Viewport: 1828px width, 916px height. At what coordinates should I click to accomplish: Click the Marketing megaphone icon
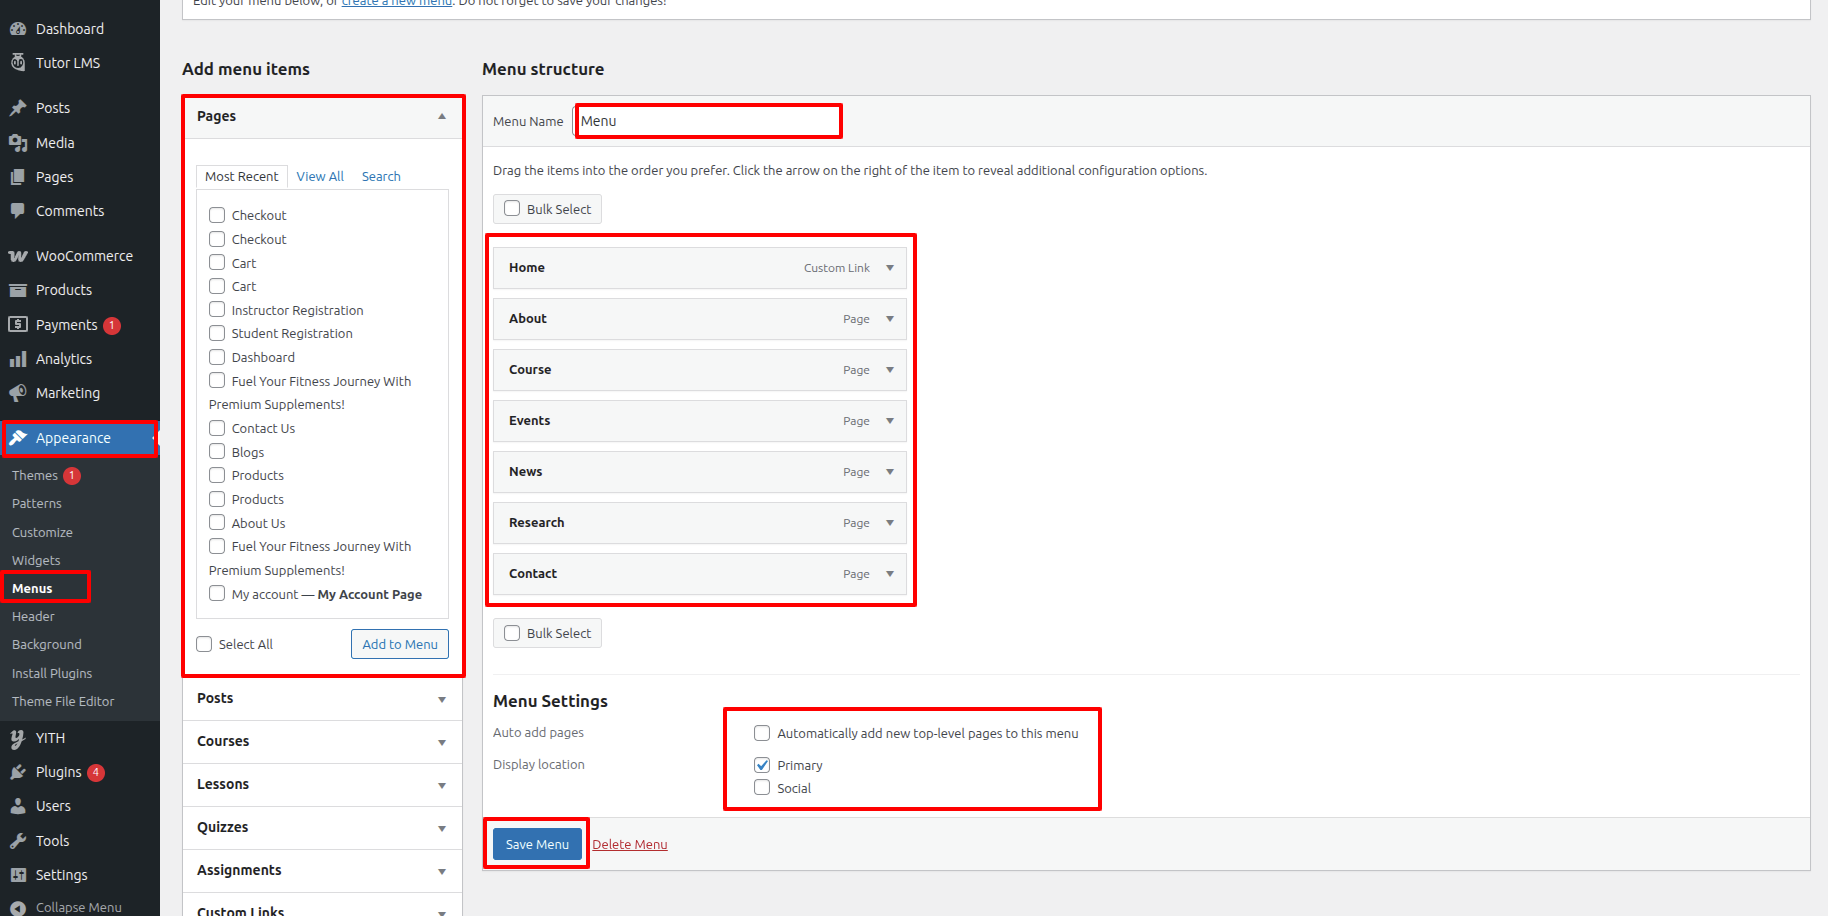click(18, 393)
